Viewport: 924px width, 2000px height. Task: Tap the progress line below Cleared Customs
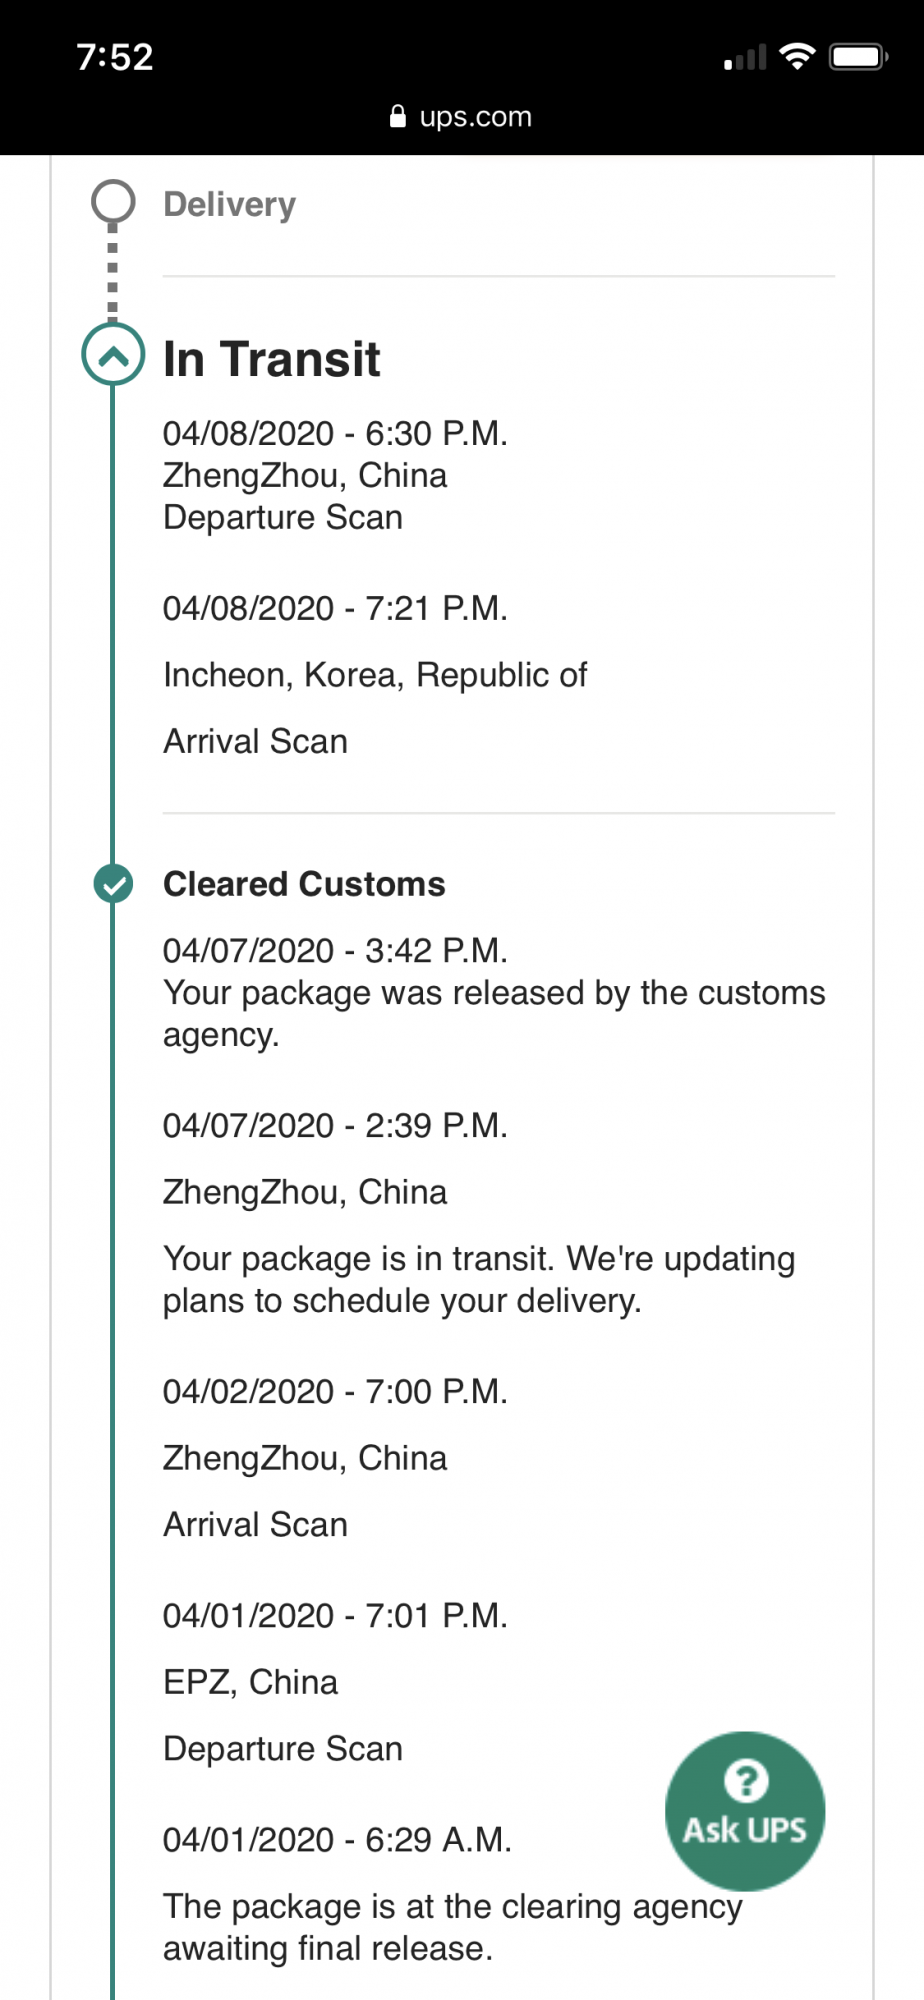(x=113, y=1450)
